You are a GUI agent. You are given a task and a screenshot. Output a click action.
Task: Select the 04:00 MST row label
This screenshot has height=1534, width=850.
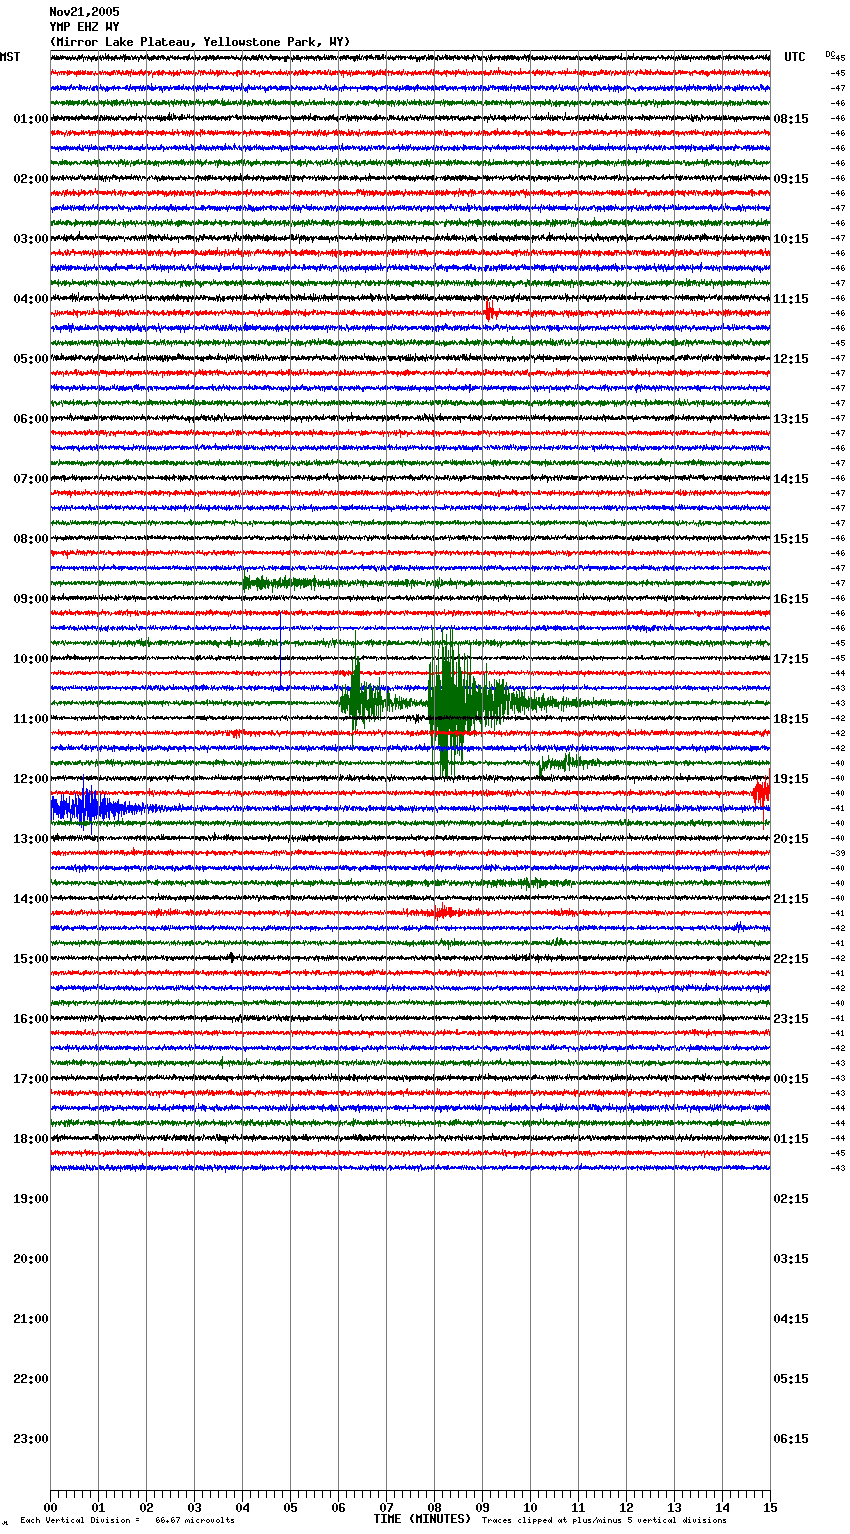coord(31,299)
